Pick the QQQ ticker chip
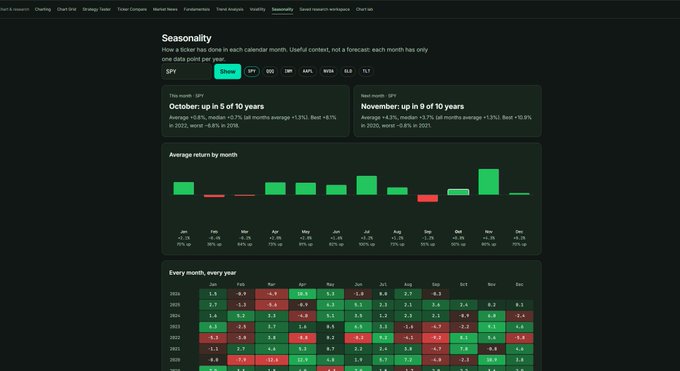Image resolution: width=680 pixels, height=371 pixels. point(270,71)
